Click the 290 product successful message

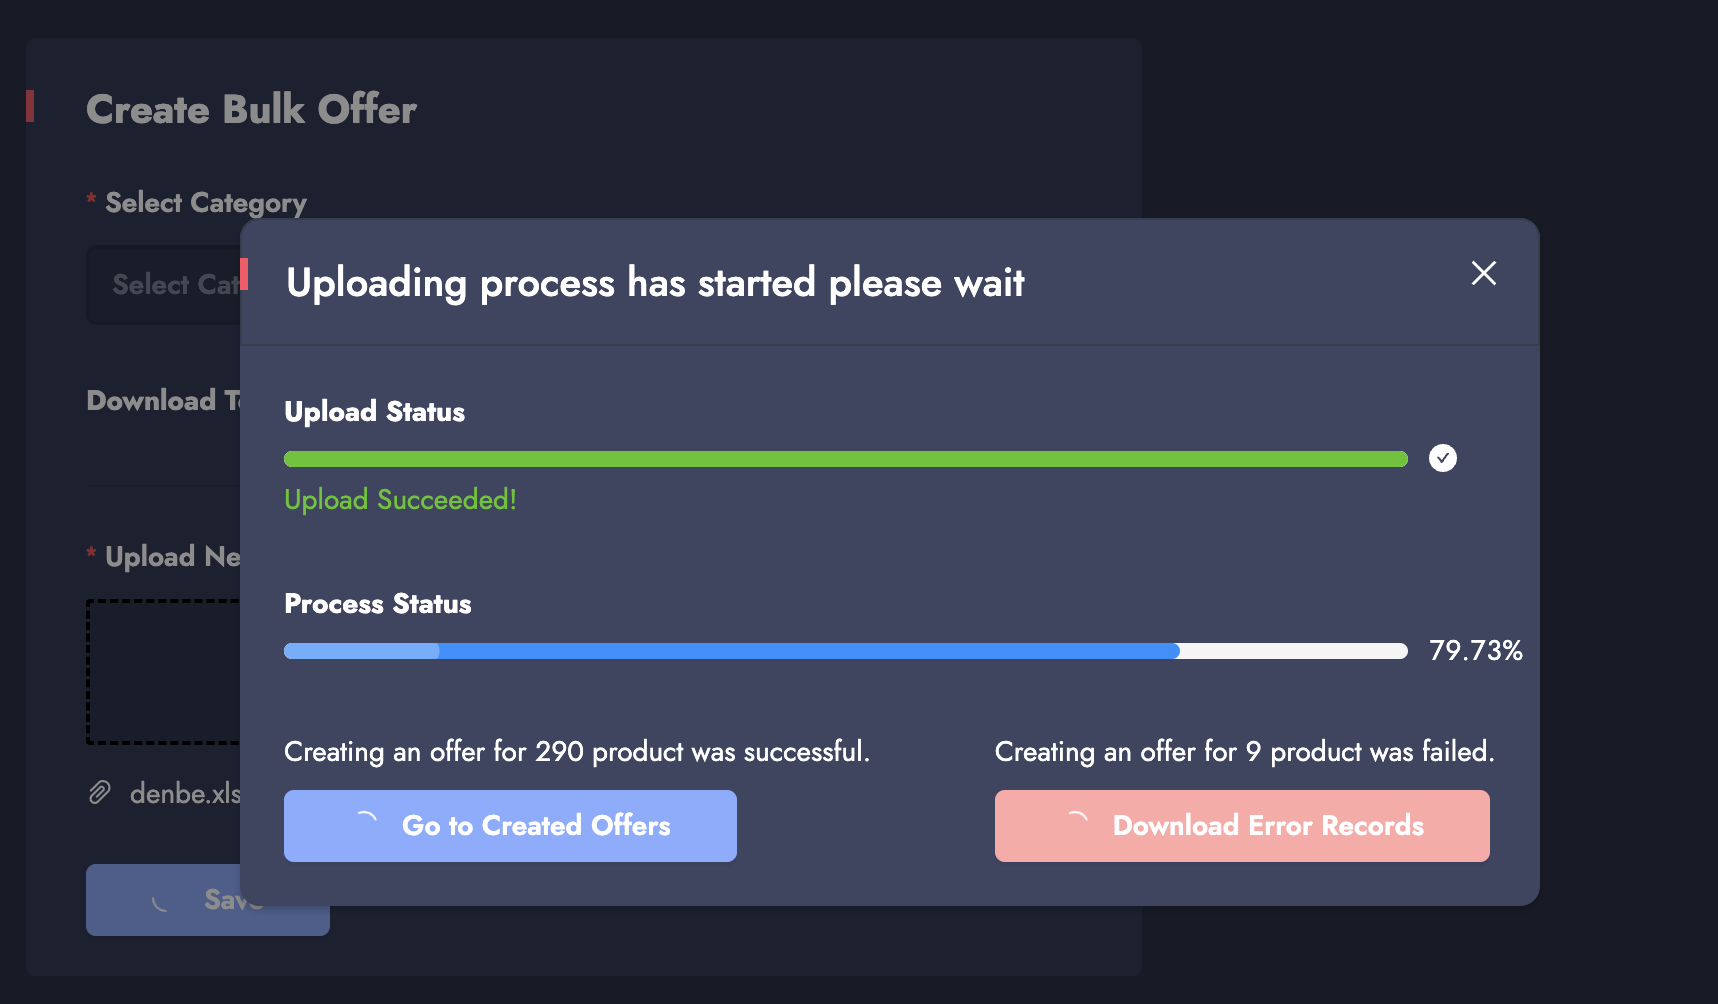[576, 752]
